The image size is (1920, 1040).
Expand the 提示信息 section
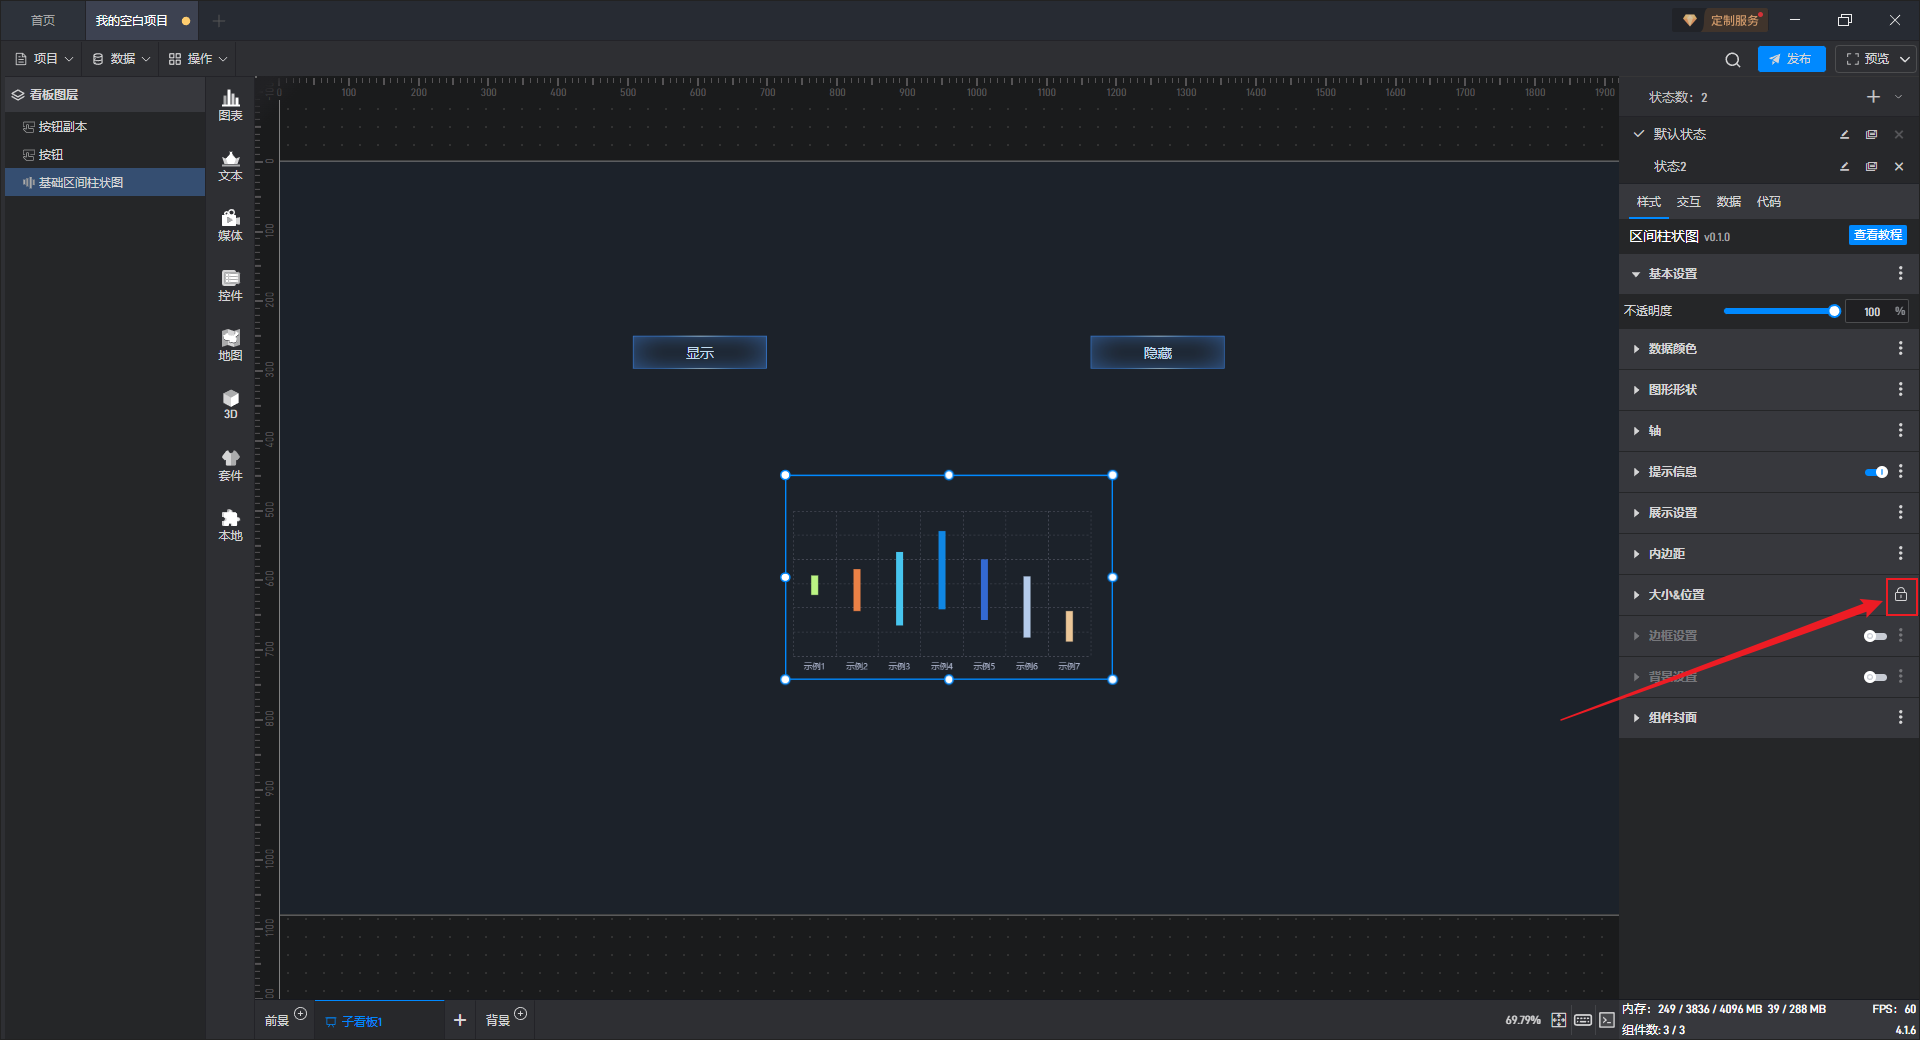coord(1636,472)
